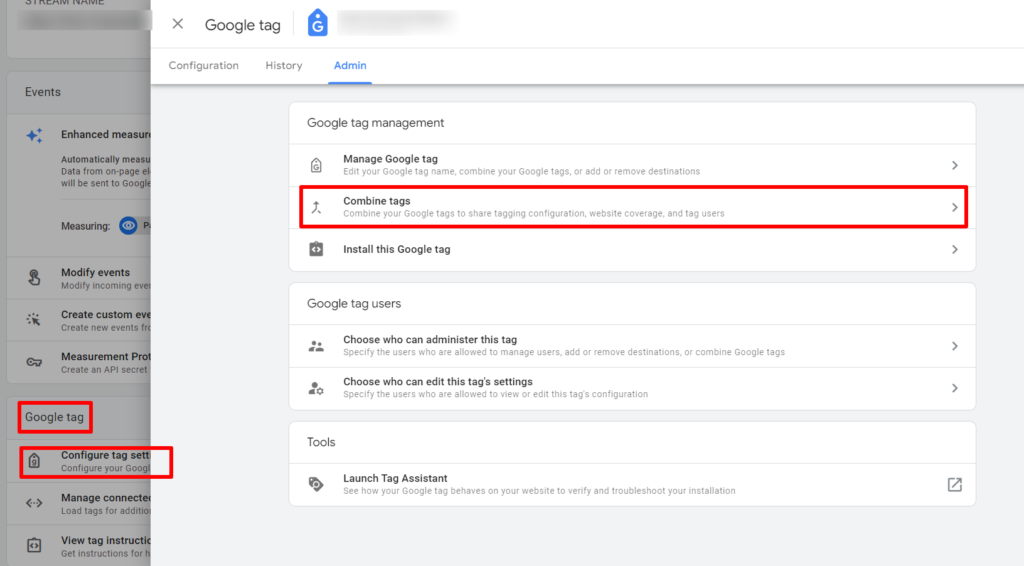Viewport: 1024px width, 566px height.
Task: Click the Modify events hand icon
Action: [34, 277]
